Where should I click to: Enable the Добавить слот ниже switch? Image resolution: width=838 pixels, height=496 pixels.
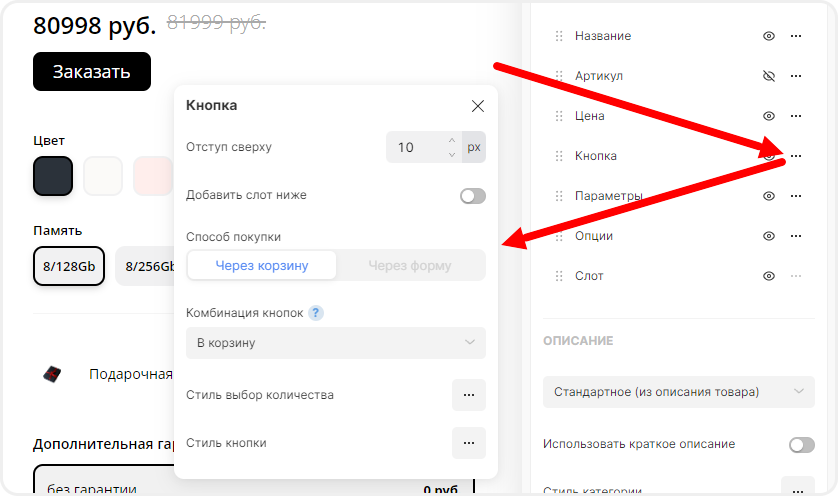pyautogui.click(x=472, y=196)
